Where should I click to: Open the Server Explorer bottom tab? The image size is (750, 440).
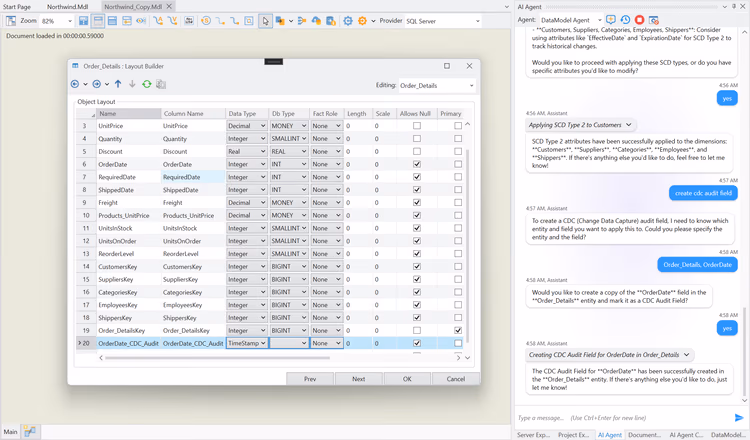[x=533, y=435]
